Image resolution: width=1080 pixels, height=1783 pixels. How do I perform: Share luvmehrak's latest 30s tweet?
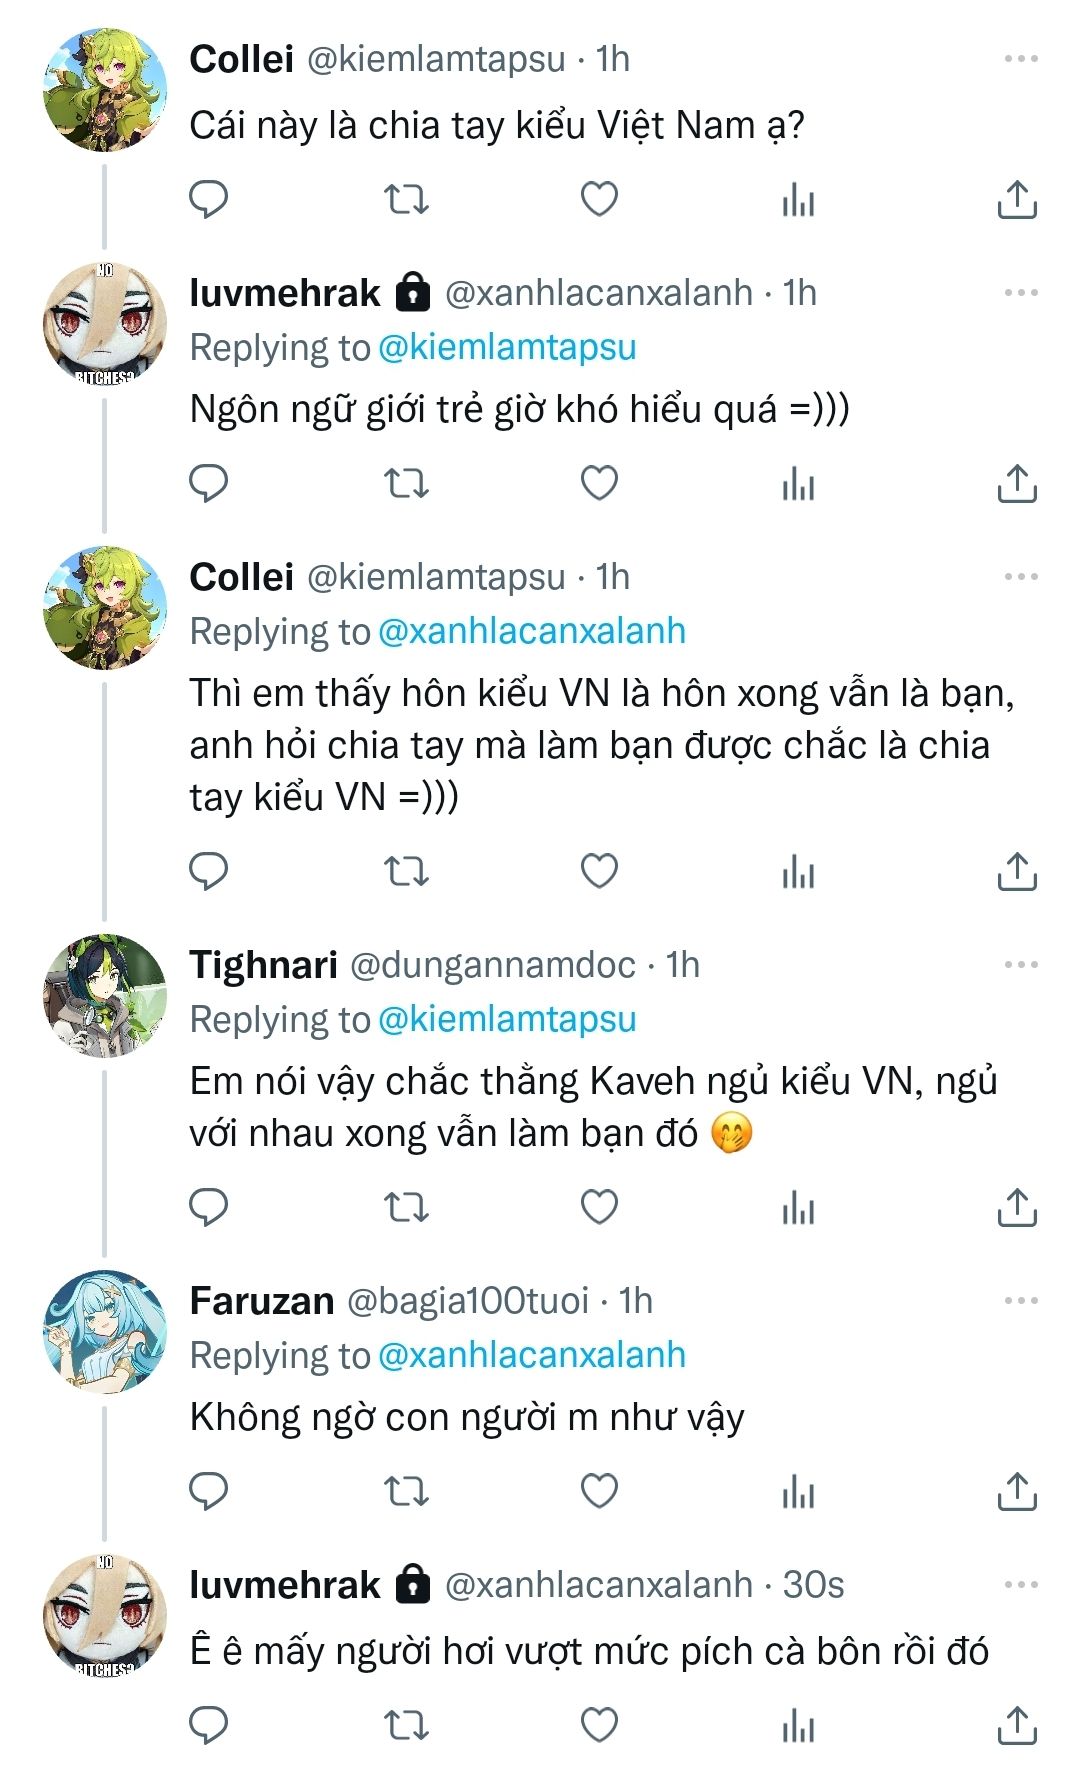pyautogui.click(x=1016, y=1726)
